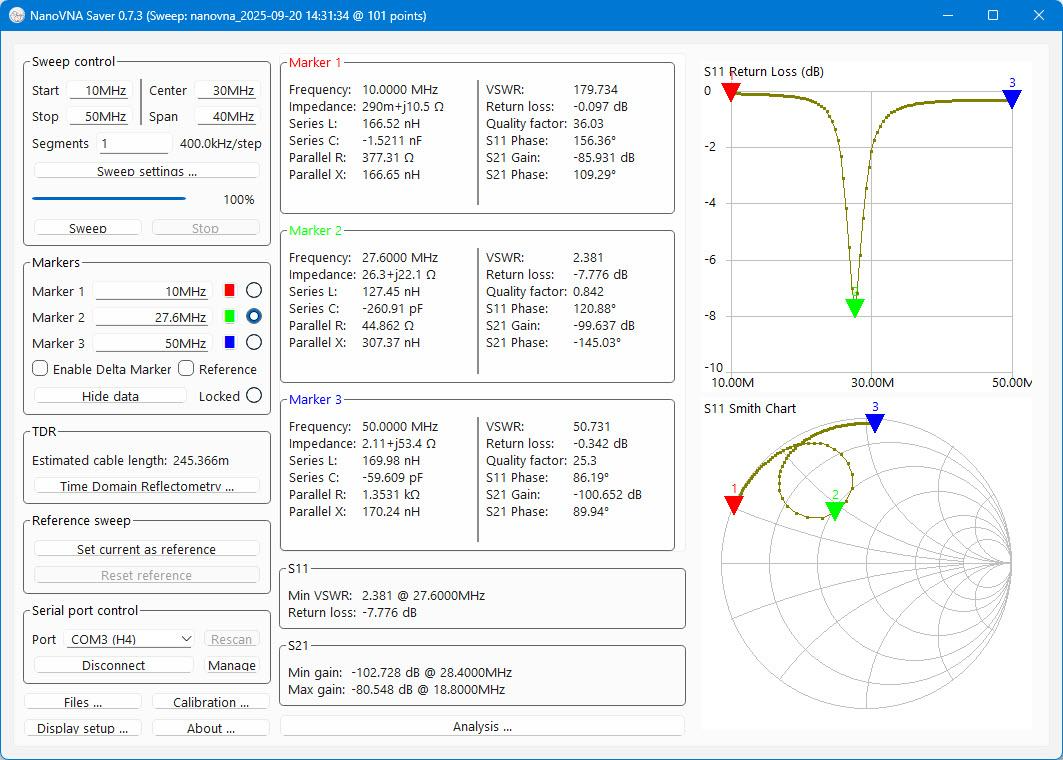Close the NanoVNA Saver window
The image size is (1063, 760).
[x=1039, y=15]
